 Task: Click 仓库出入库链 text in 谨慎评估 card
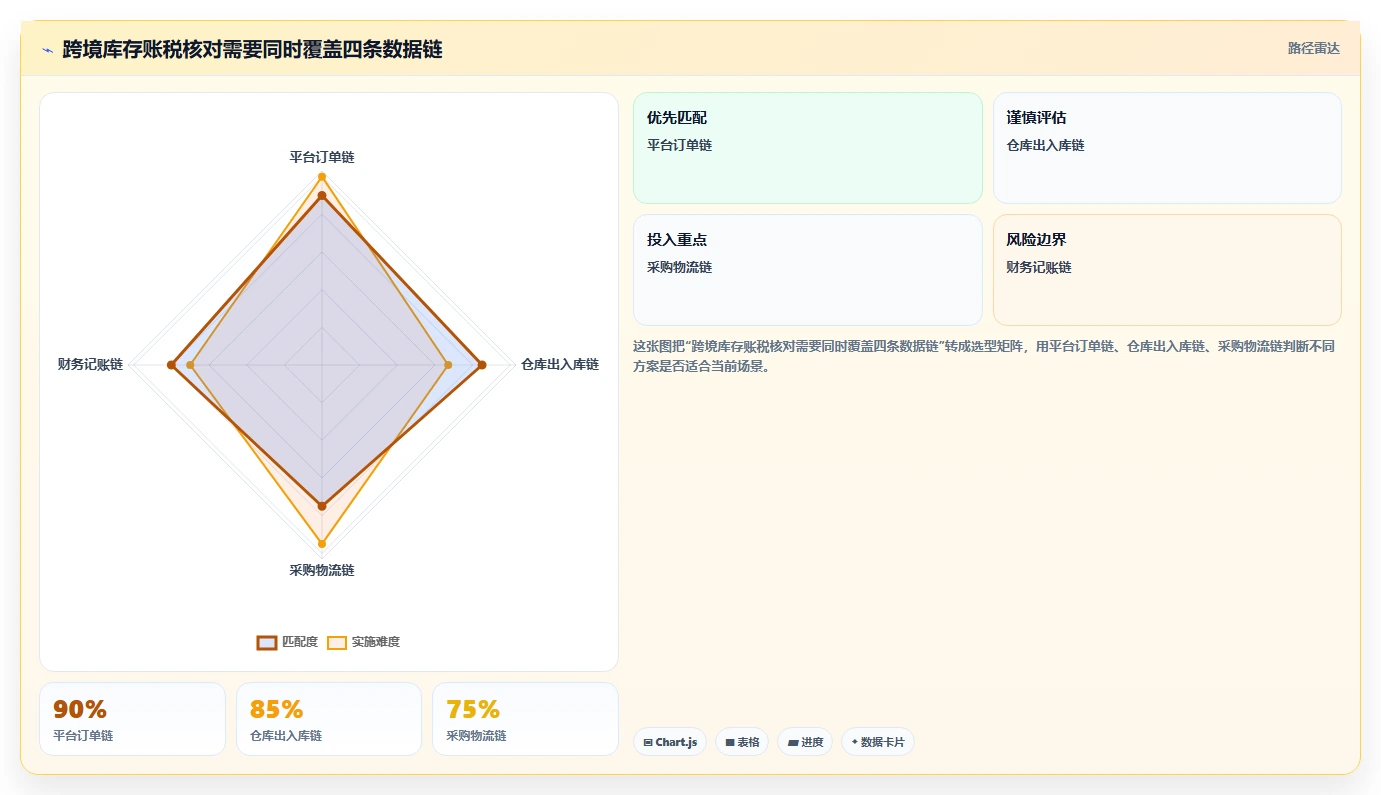coord(1045,145)
